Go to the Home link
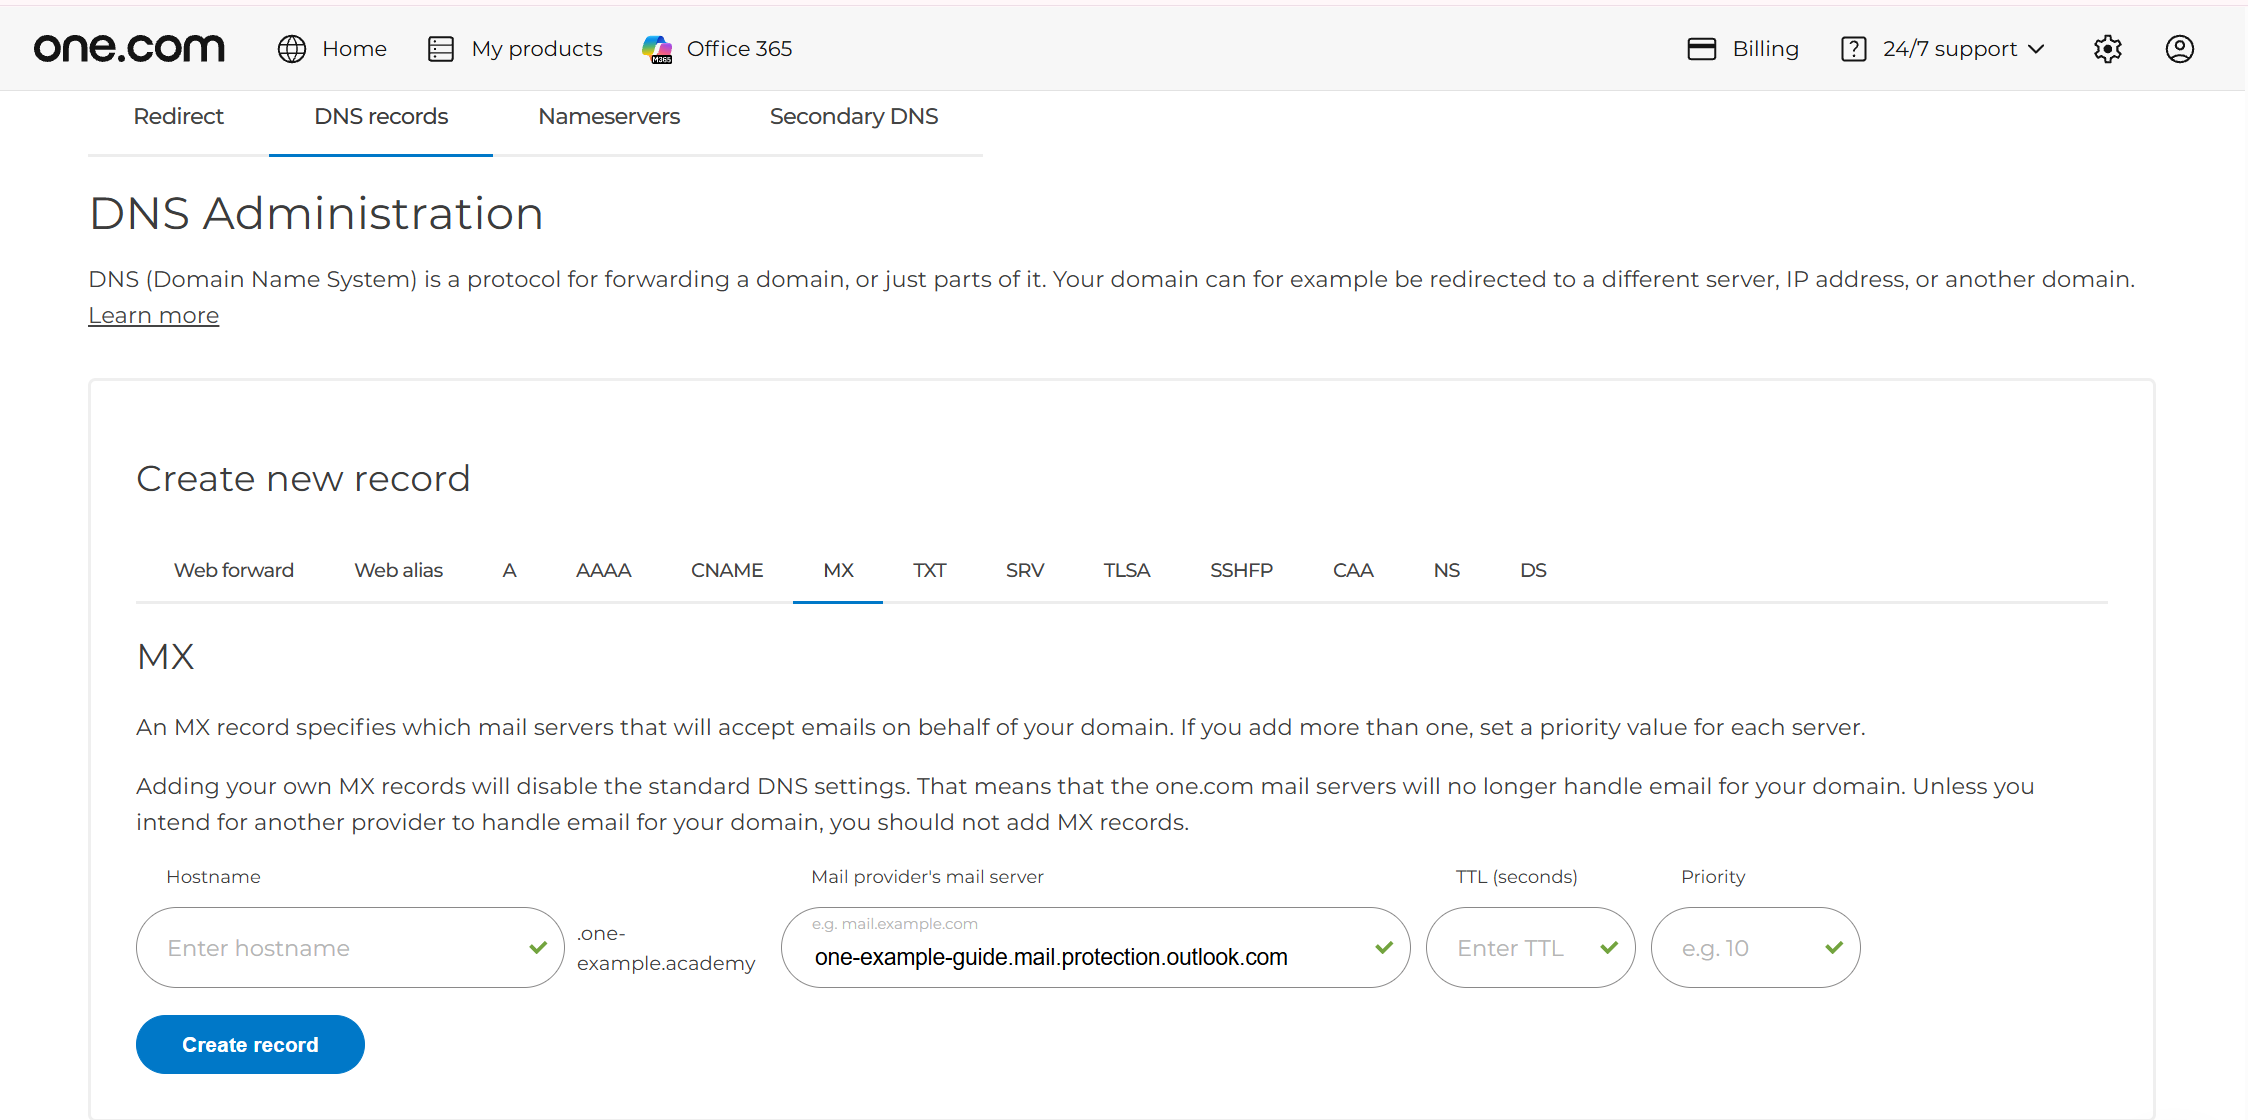This screenshot has width=2248, height=1120. (354, 49)
